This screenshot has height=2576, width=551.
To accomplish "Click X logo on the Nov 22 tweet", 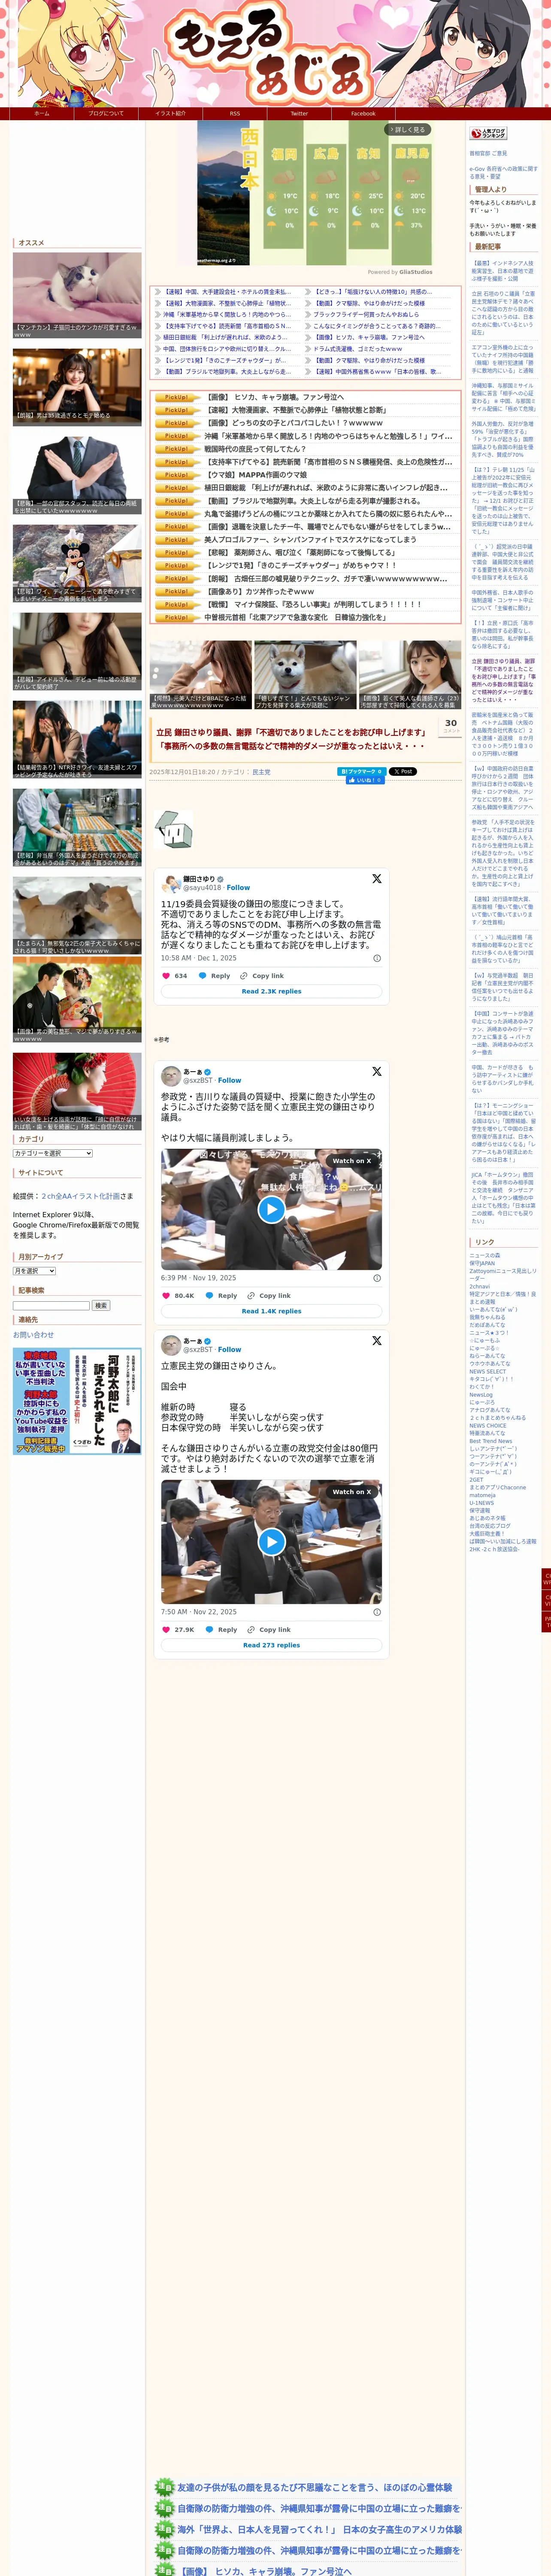I will click(377, 1340).
